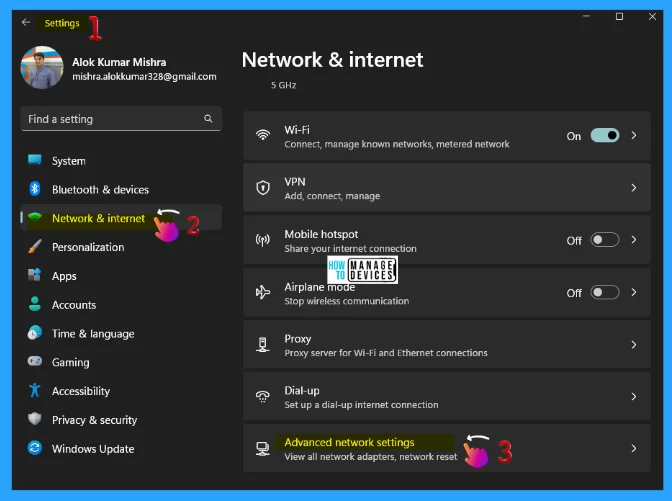
Task: Close the Settings window
Action: (652, 16)
